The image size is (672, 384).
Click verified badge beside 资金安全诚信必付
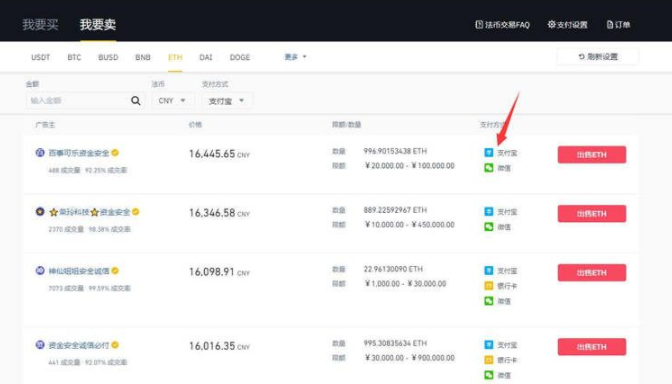click(x=115, y=345)
